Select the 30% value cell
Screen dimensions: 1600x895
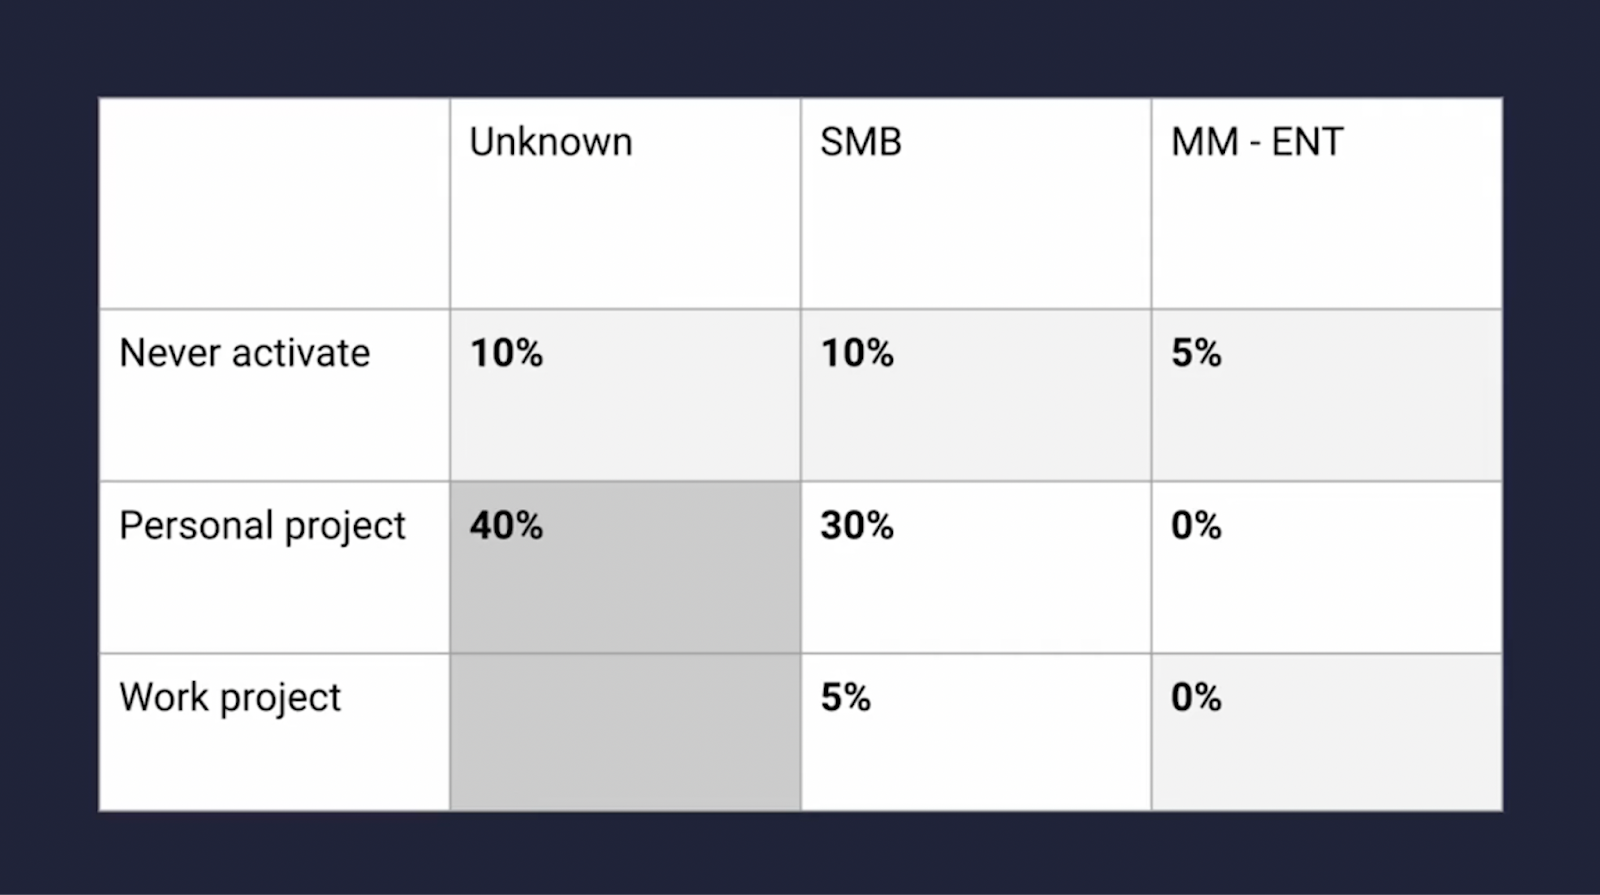tap(857, 526)
